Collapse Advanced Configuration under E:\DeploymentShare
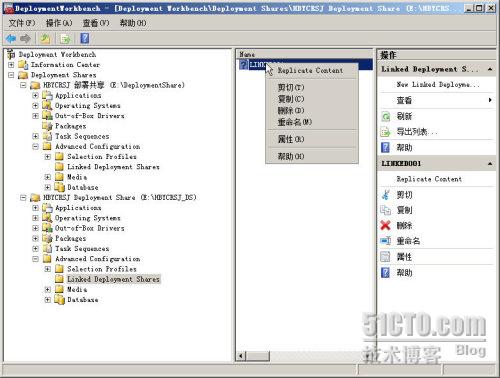This screenshot has height=378, width=500. pyautogui.click(x=35, y=146)
